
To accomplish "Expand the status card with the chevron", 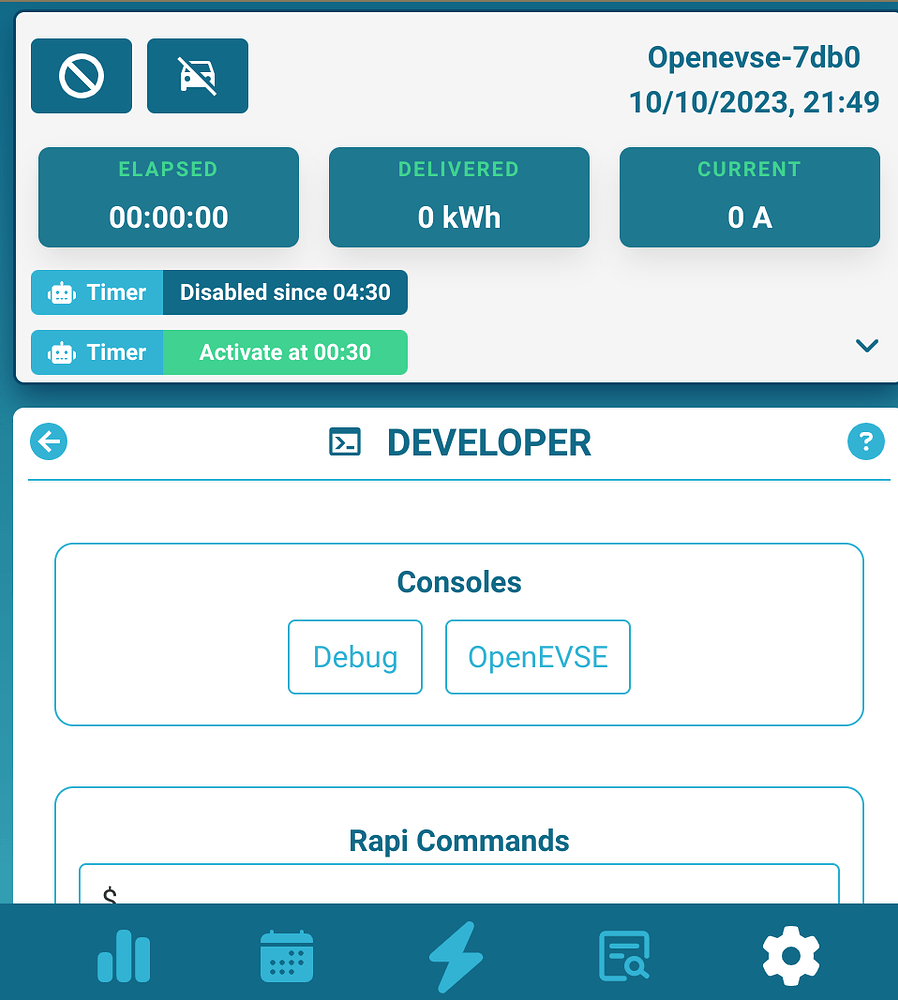I will coord(866,345).
